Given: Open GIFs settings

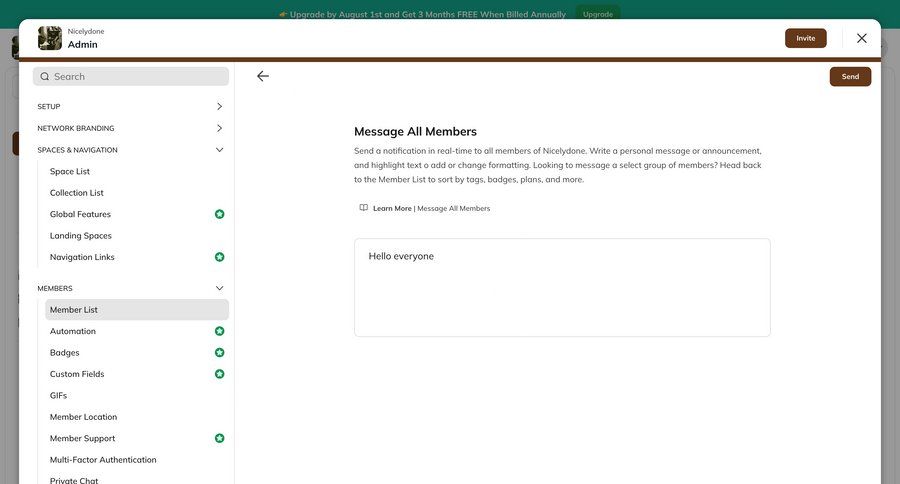Looking at the screenshot, I should [x=59, y=396].
